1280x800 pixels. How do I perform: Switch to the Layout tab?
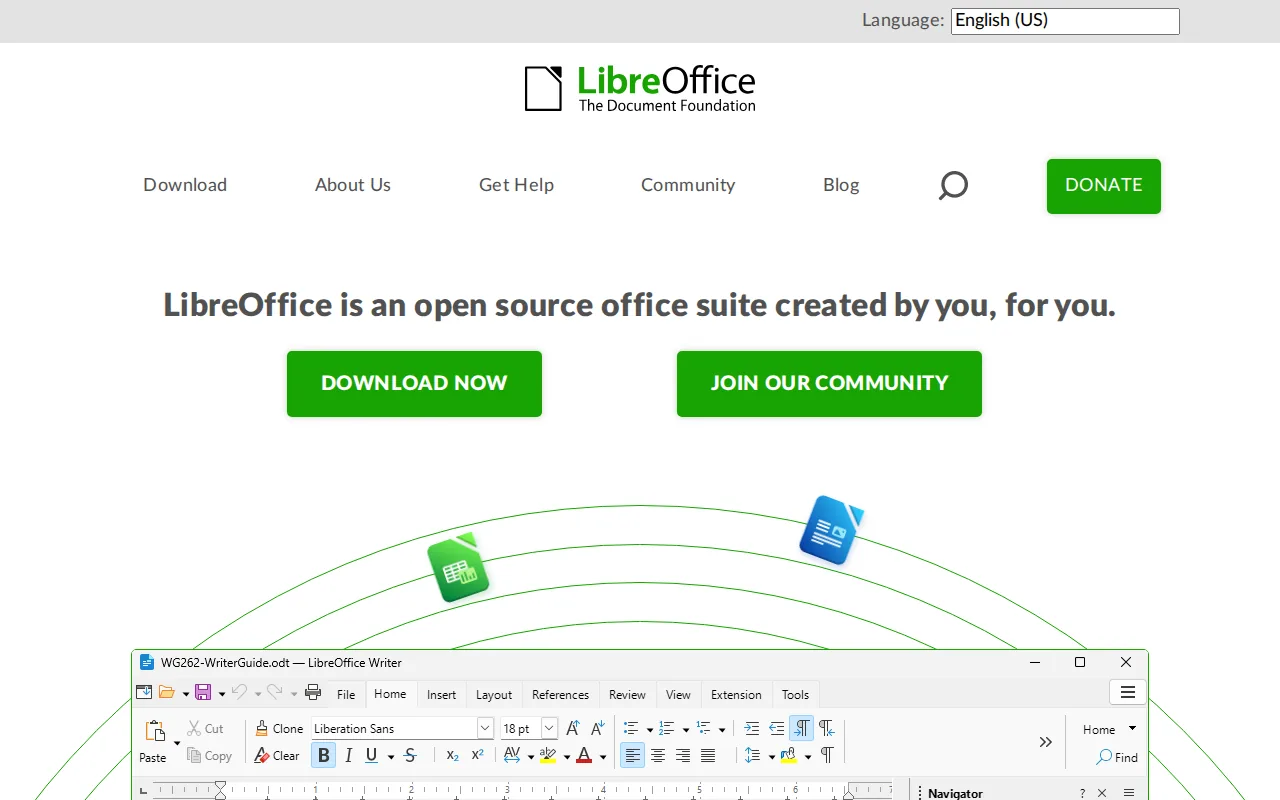494,694
